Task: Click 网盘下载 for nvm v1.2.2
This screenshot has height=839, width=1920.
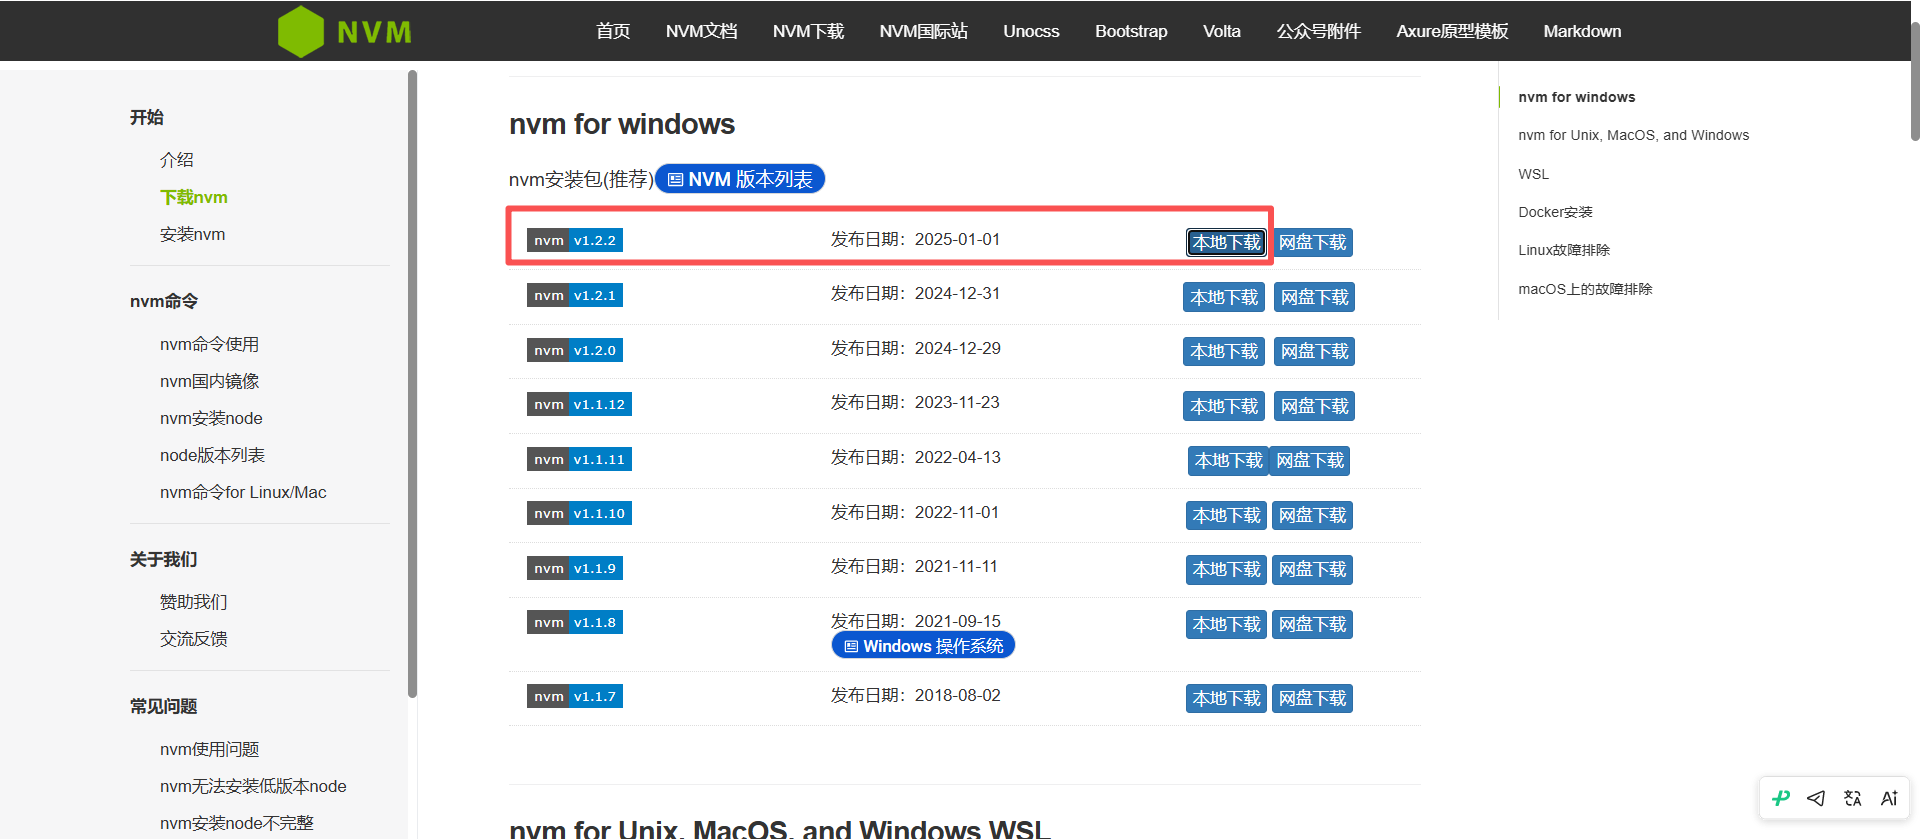Action: click(1313, 242)
